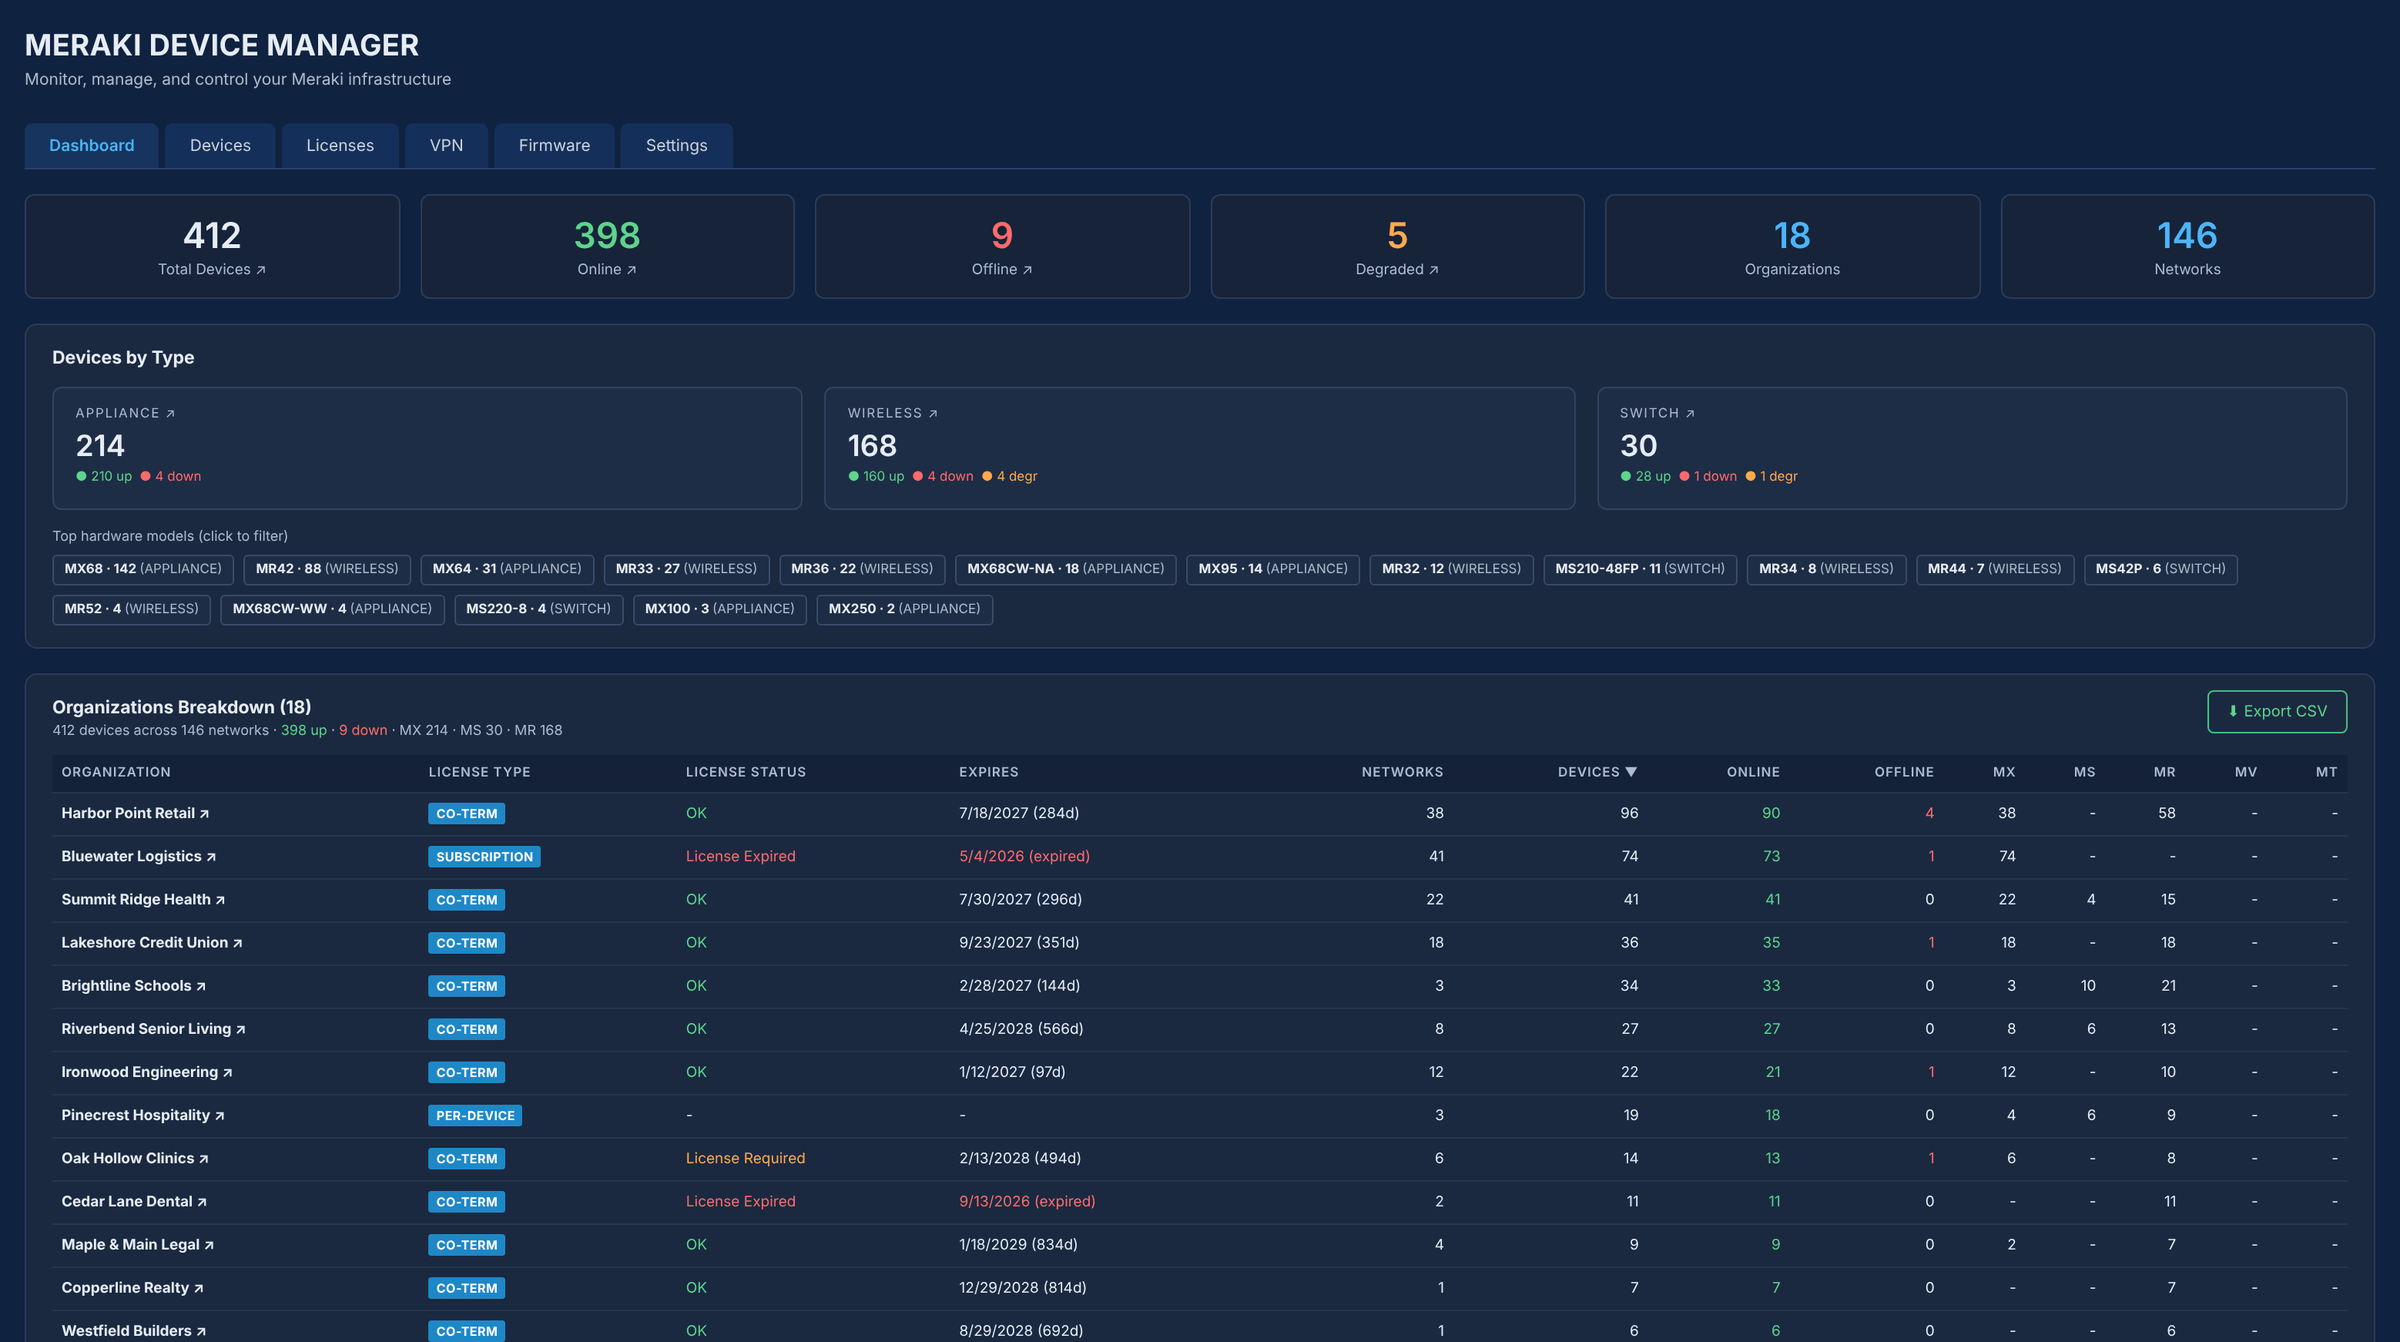Open Maple & Main Legal organization link

pos(137,1244)
